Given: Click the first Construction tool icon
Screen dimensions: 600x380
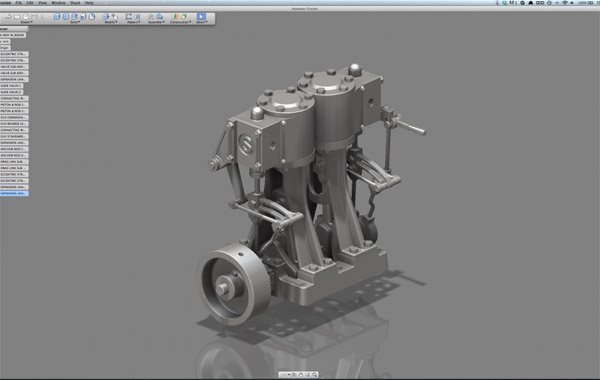Looking at the screenshot, I should (x=175, y=16).
